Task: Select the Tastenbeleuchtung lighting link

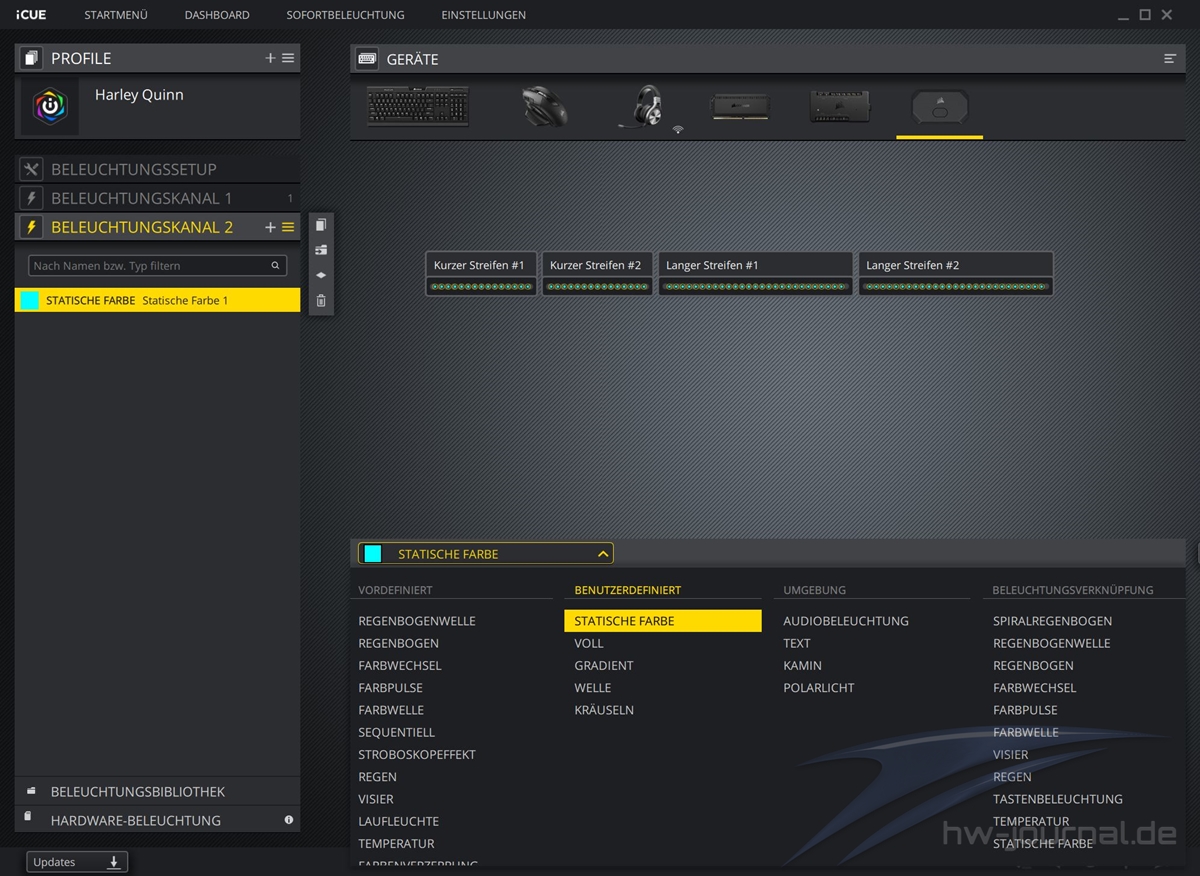Action: (1058, 799)
